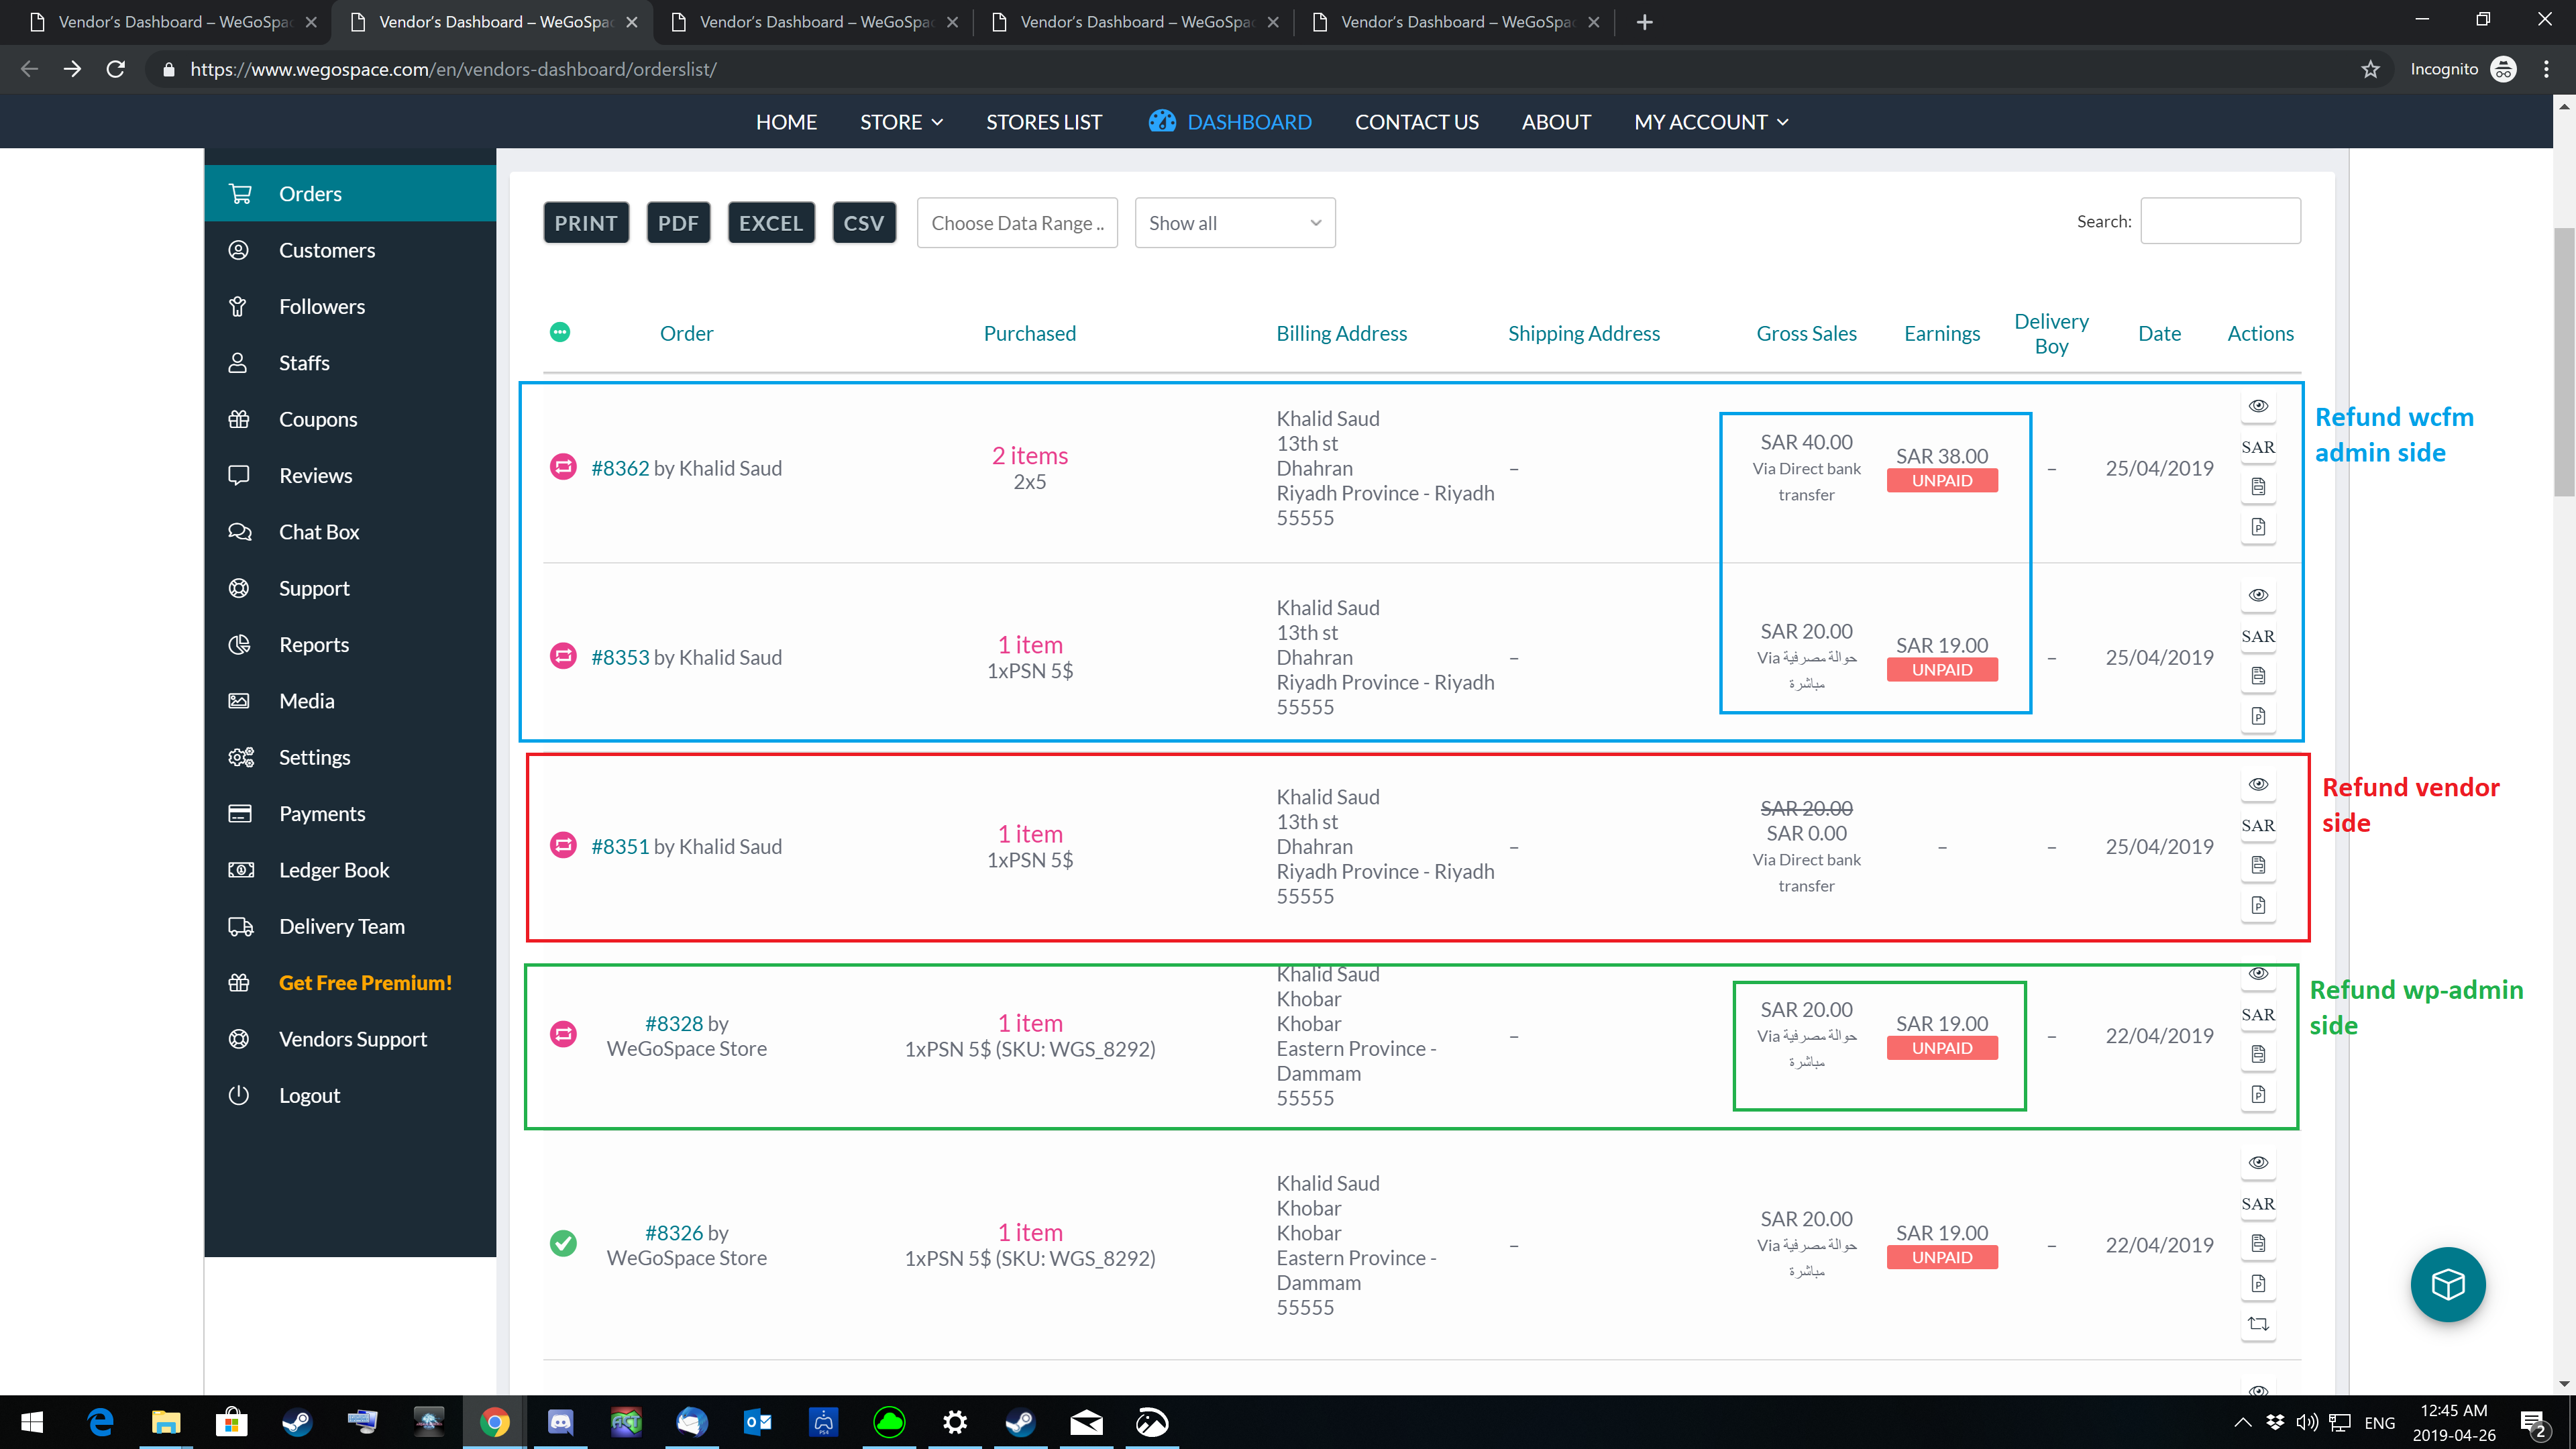Viewport: 2576px width, 1449px height.
Task: Click the PRINT button
Action: pos(586,223)
